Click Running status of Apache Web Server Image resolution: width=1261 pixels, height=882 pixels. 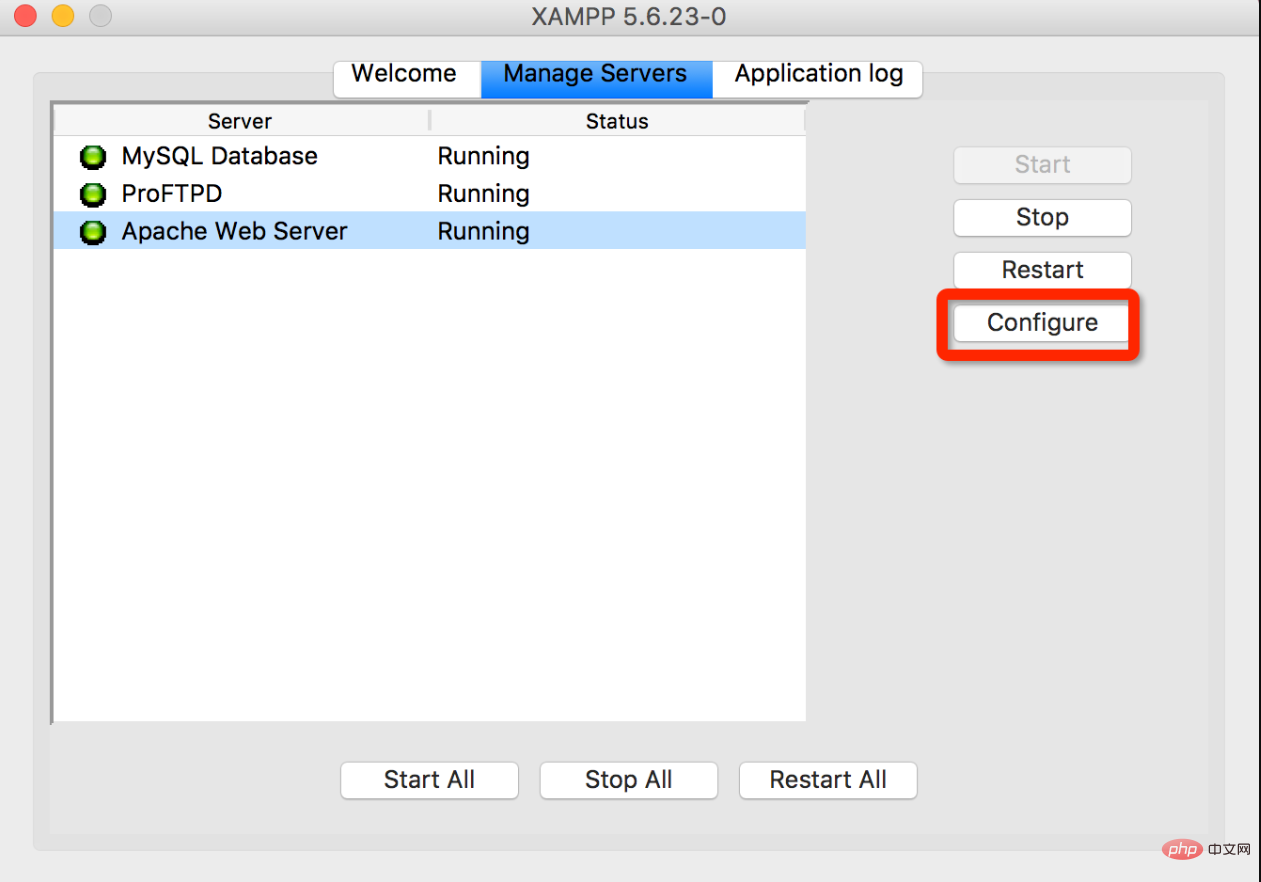[x=483, y=231]
